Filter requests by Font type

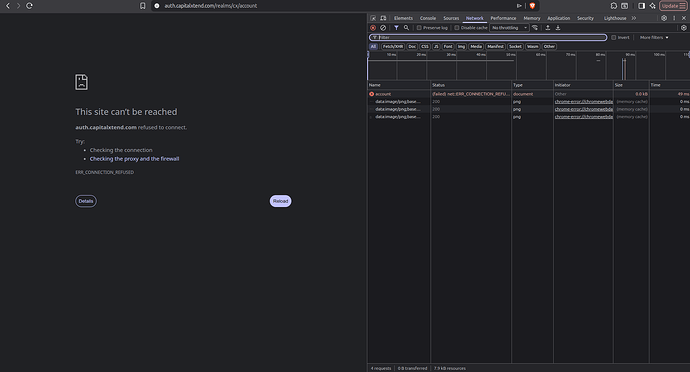448,46
